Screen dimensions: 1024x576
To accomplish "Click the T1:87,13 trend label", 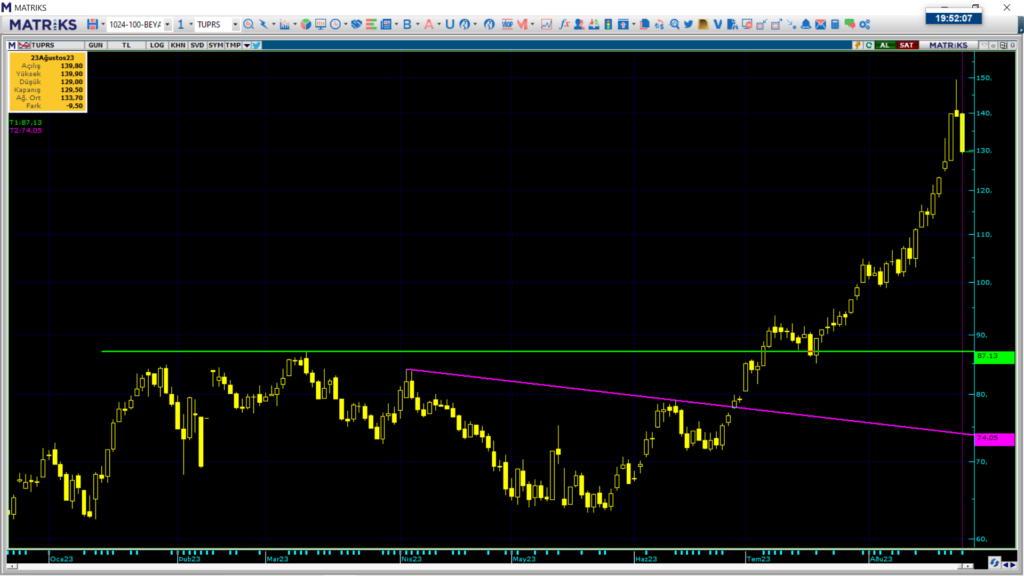I will pos(25,122).
